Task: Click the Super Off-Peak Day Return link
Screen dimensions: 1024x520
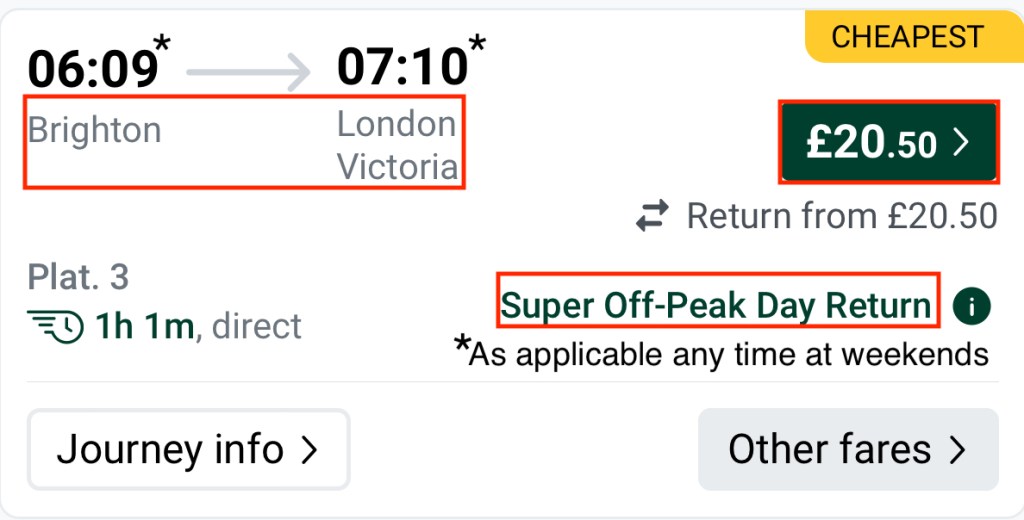Action: tap(716, 305)
